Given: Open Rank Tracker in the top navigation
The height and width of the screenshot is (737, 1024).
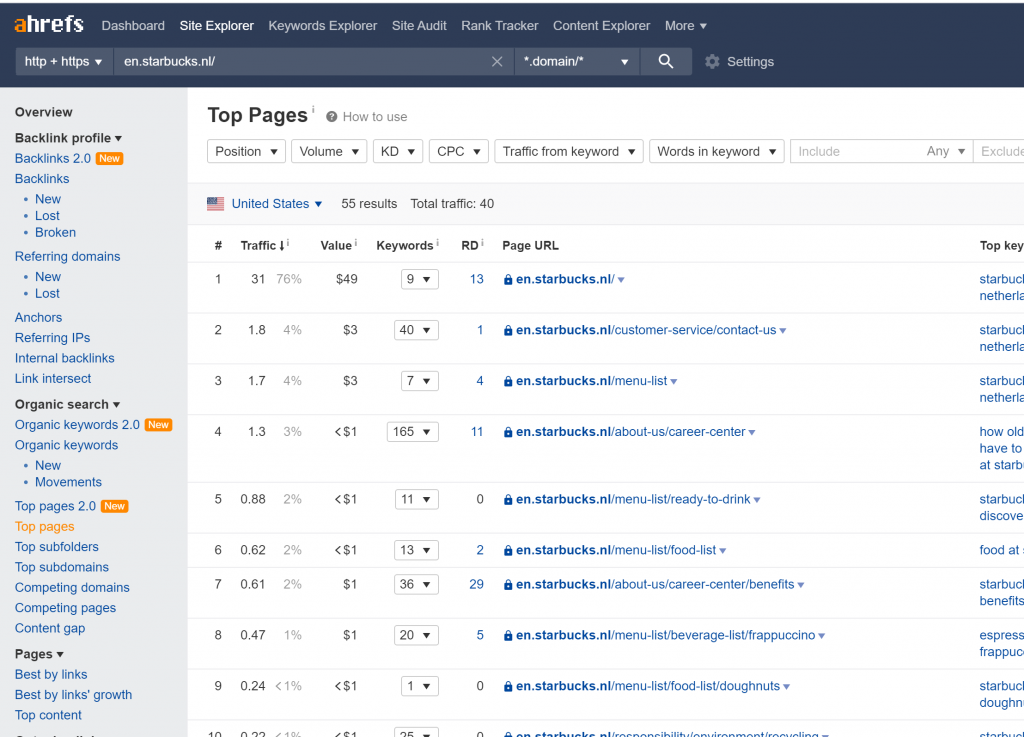Looking at the screenshot, I should pos(500,26).
